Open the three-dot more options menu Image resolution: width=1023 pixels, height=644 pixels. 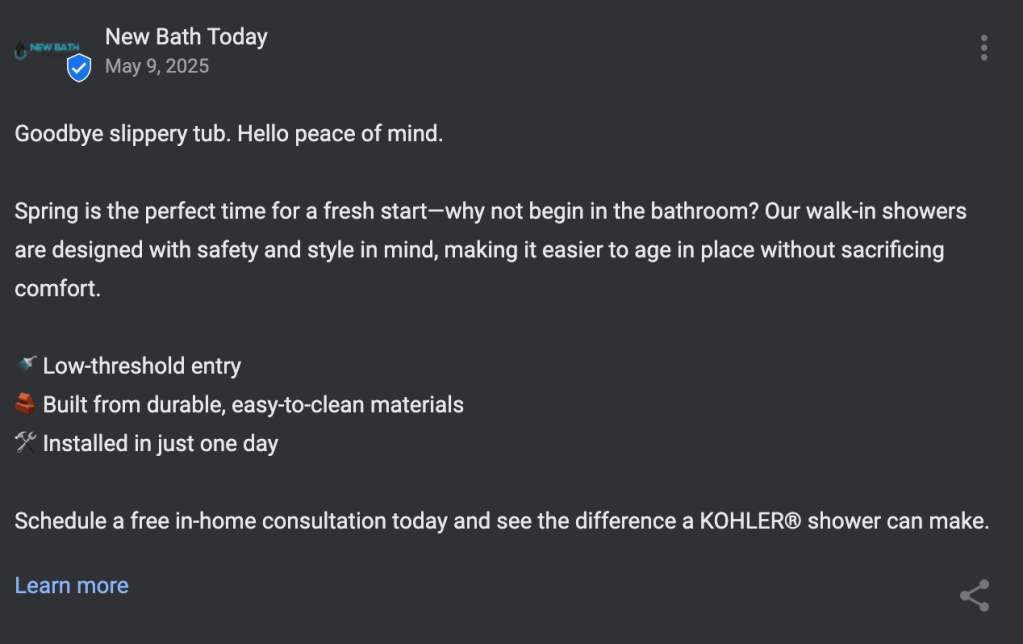984,48
